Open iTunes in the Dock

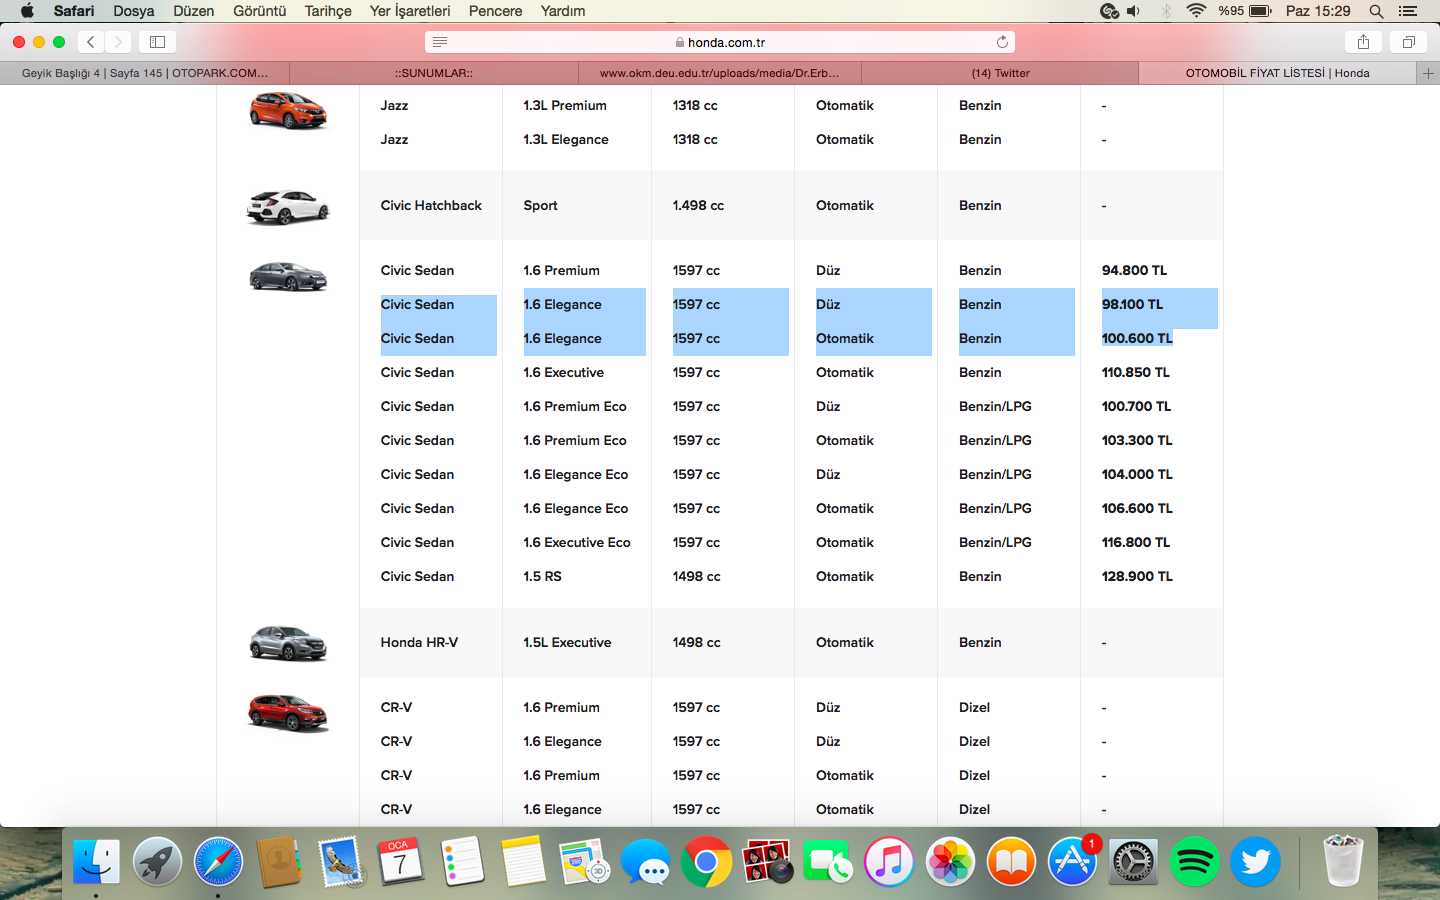[x=889, y=861]
